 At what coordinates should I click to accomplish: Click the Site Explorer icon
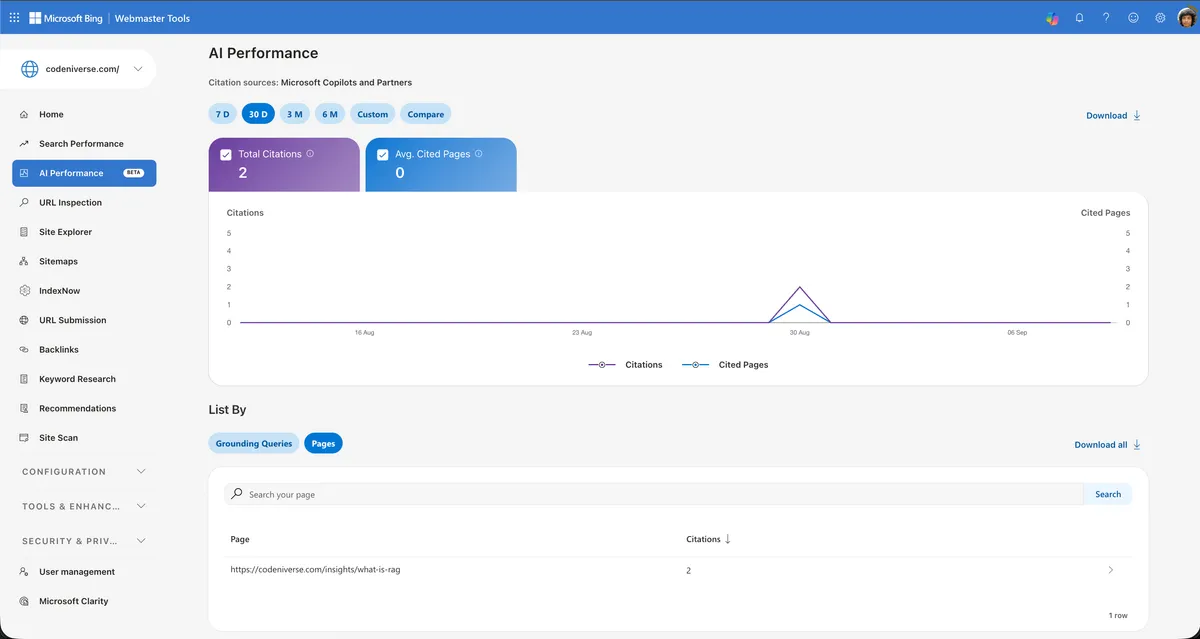pyautogui.click(x=24, y=232)
